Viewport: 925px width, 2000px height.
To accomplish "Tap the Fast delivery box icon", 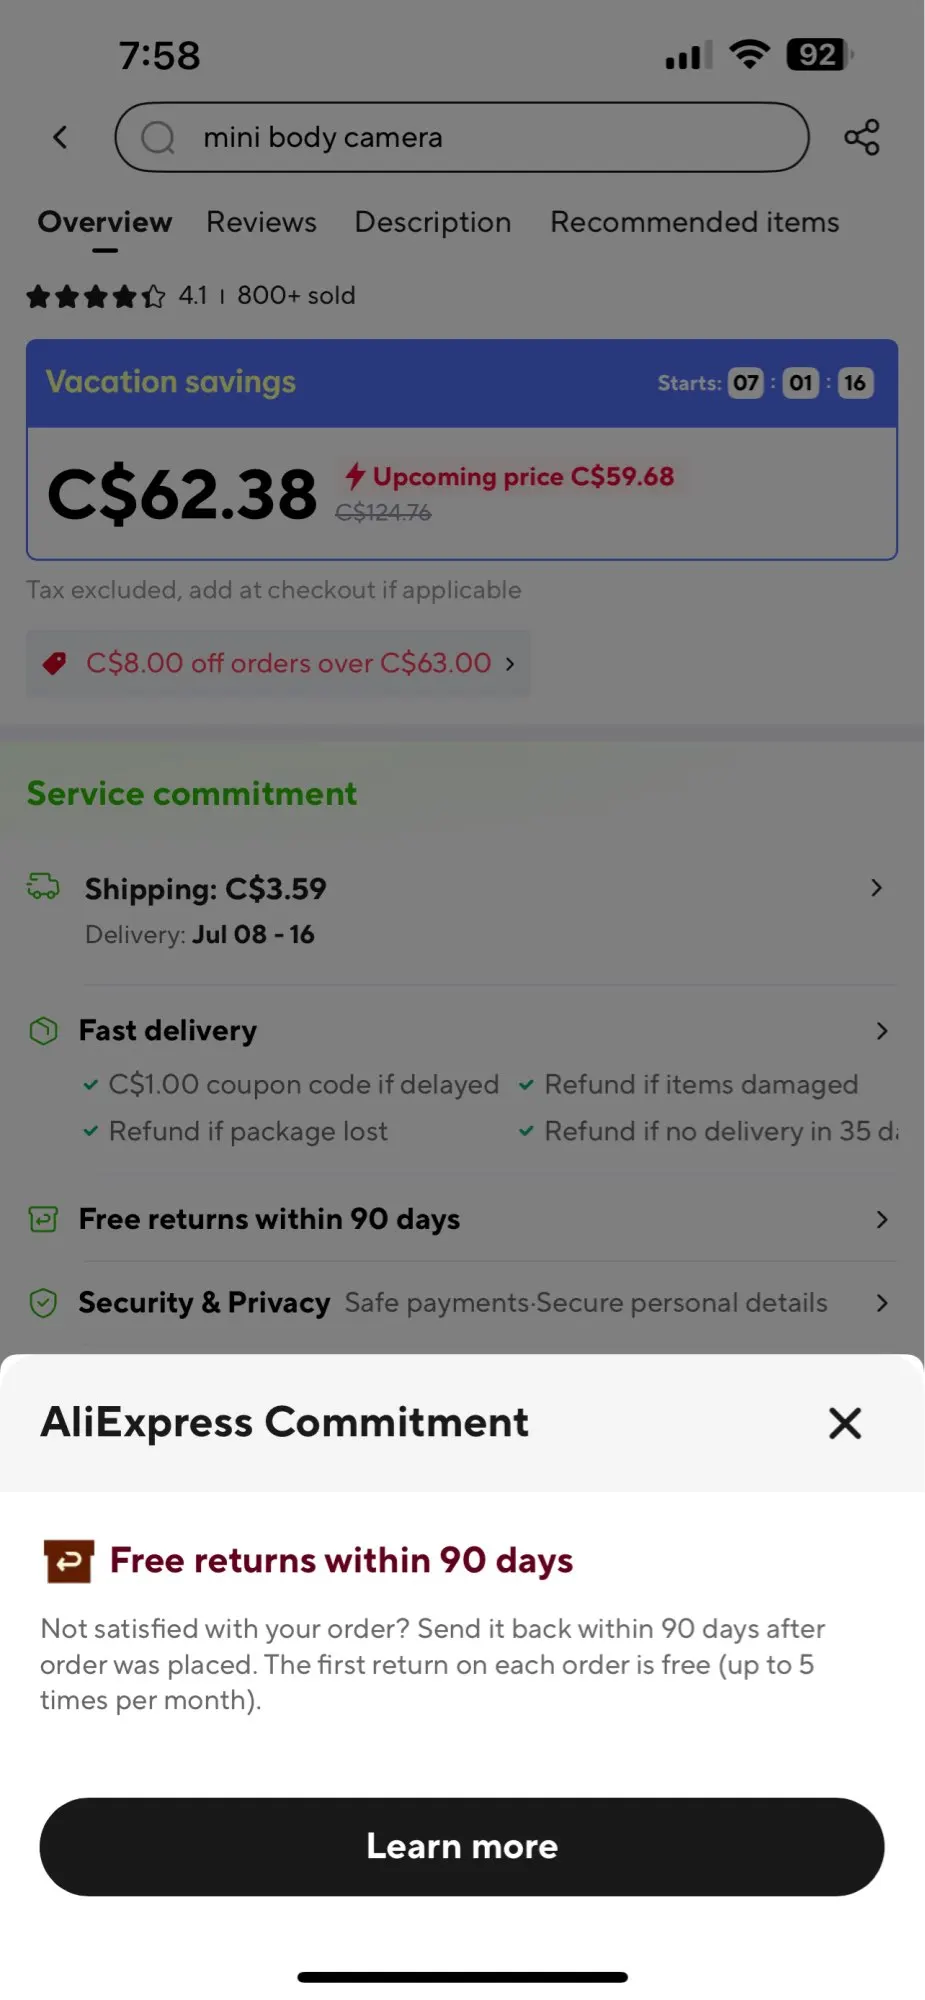I will (x=43, y=1030).
